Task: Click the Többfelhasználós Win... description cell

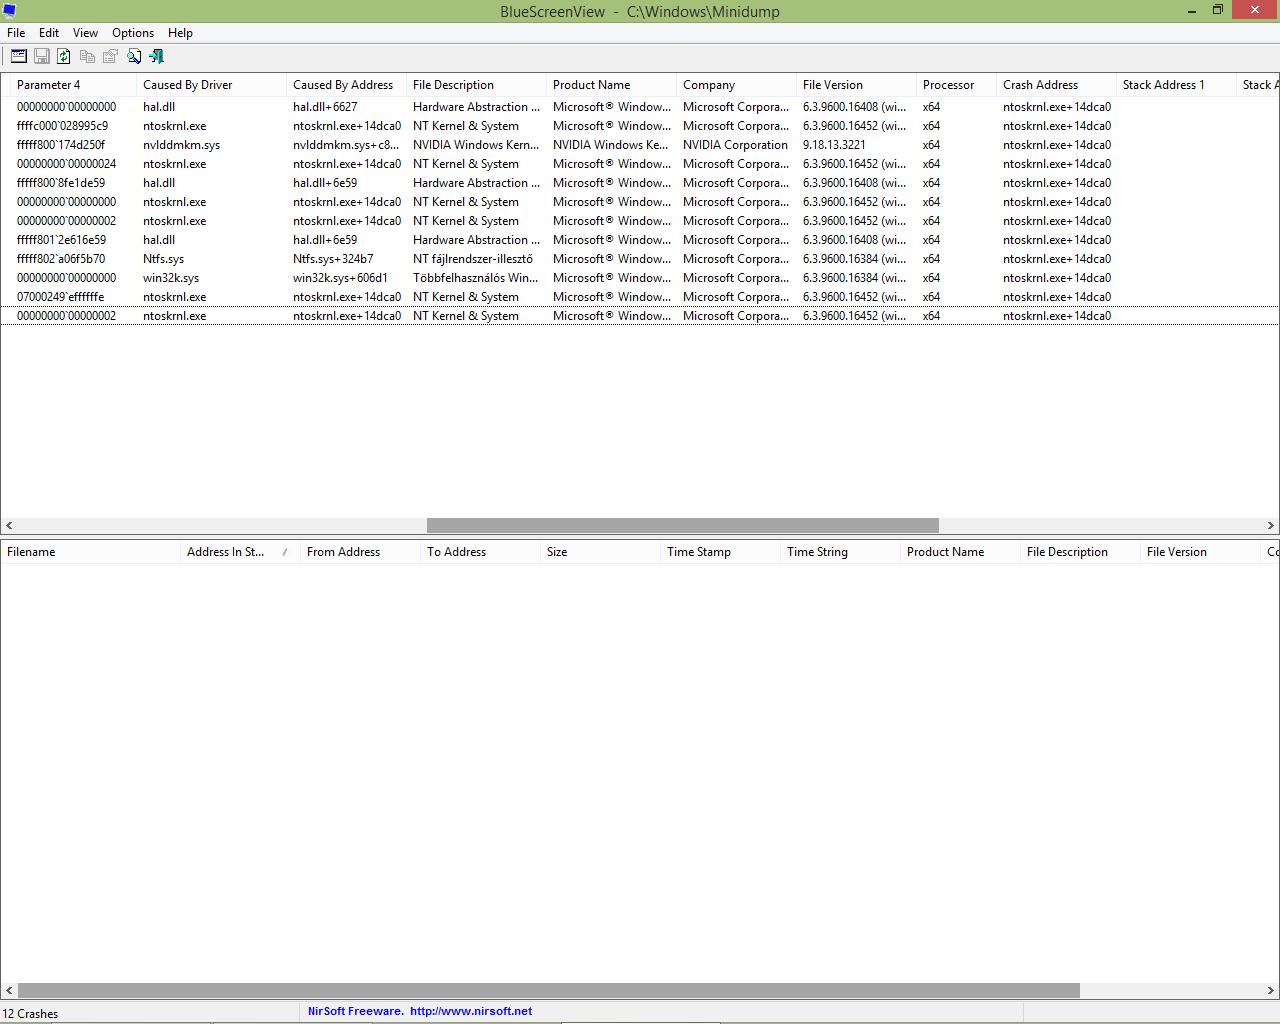Action: point(475,278)
